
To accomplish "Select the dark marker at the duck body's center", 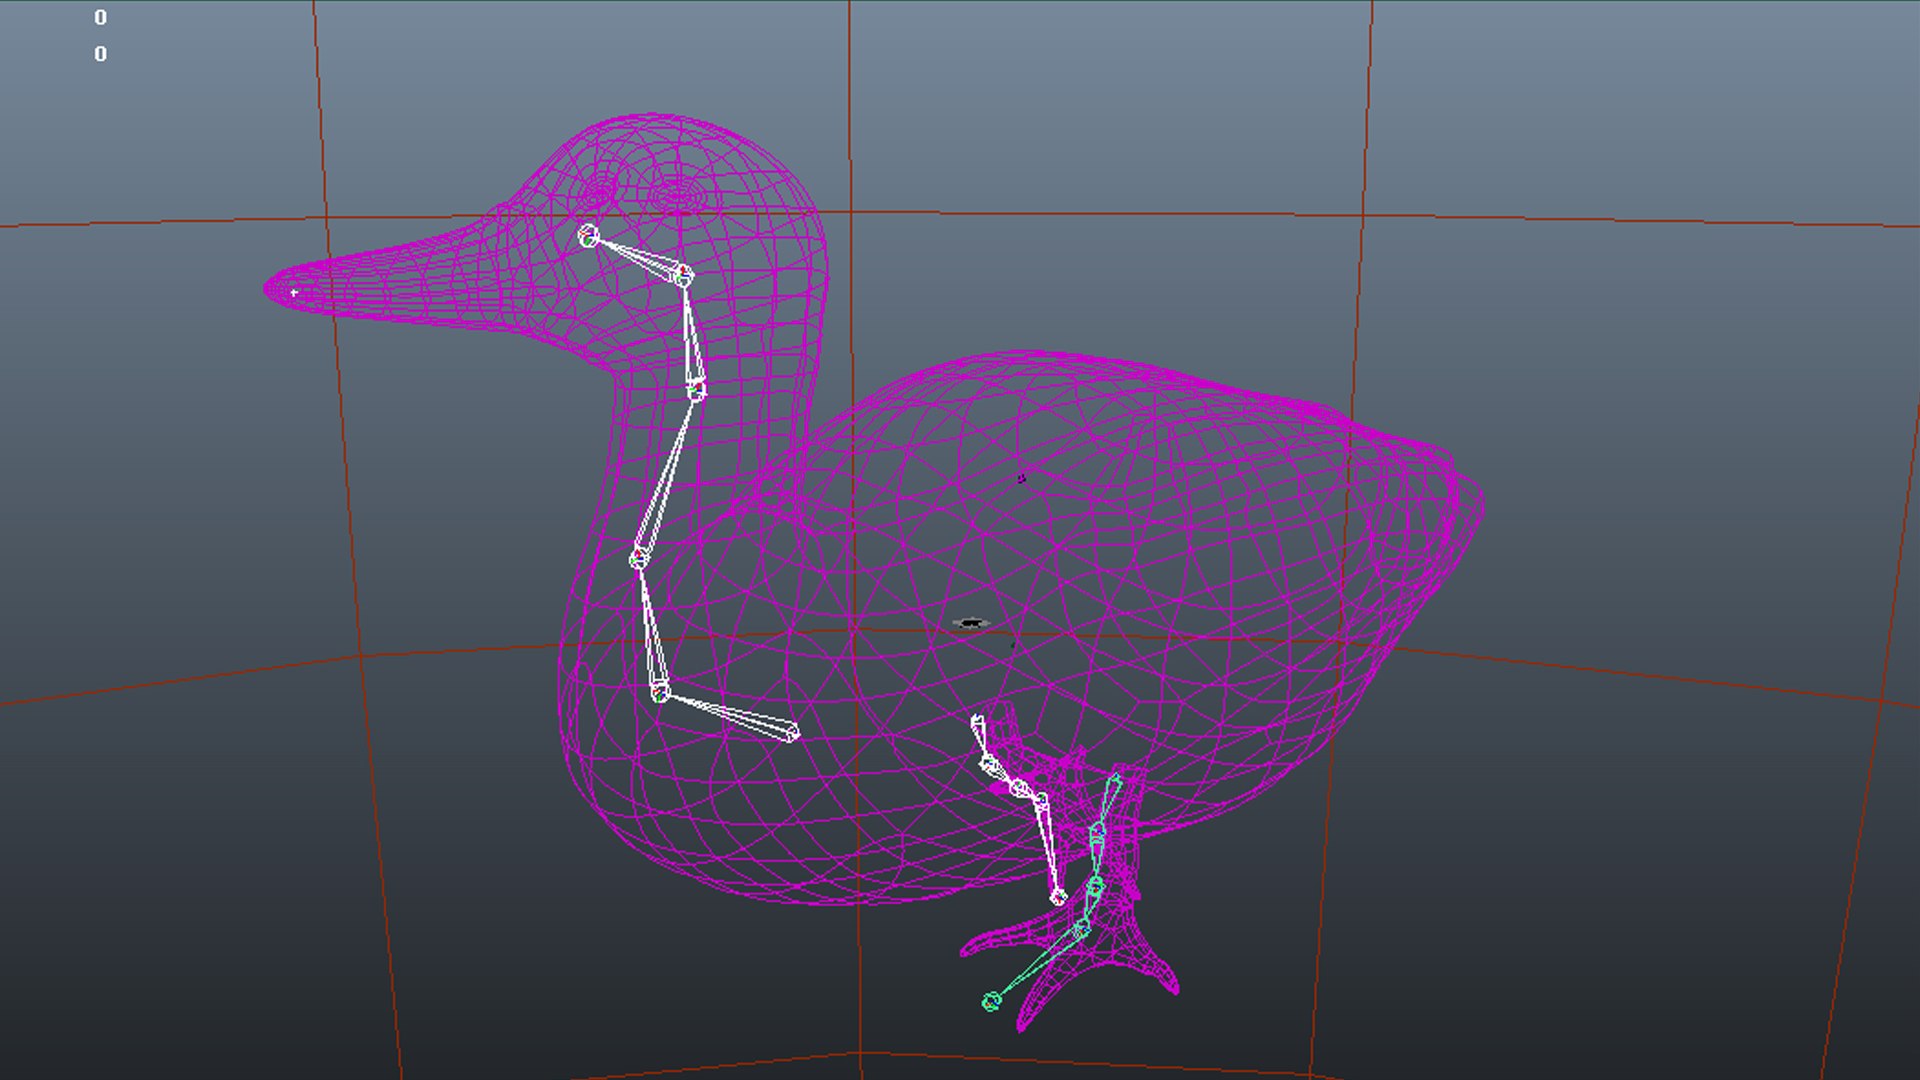I will pyautogui.click(x=970, y=623).
